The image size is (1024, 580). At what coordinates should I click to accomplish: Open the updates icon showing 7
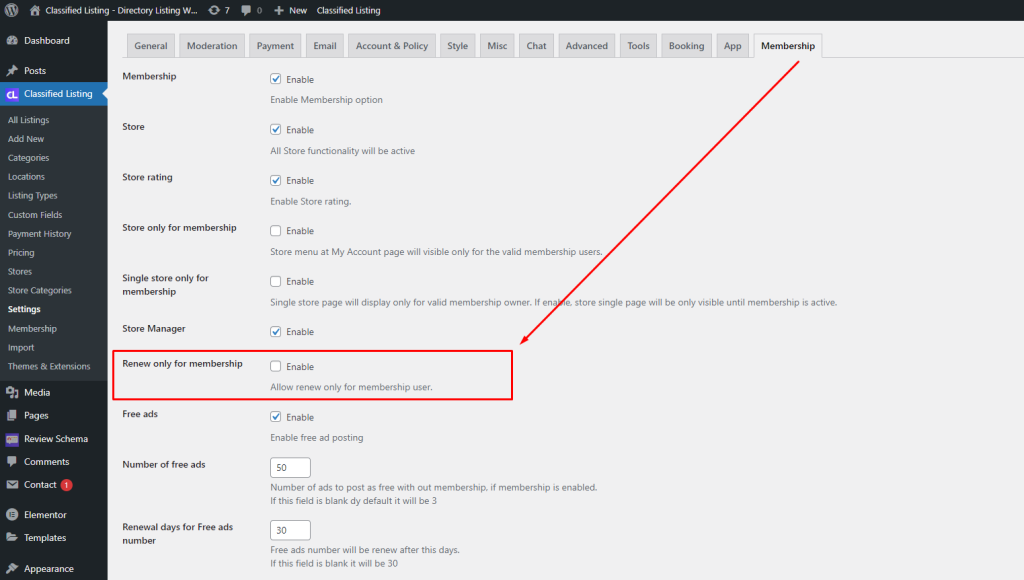[x=214, y=10]
